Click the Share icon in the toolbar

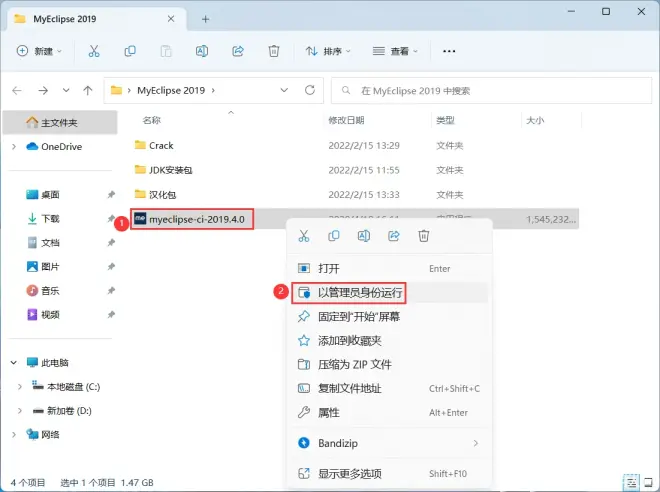(x=238, y=51)
